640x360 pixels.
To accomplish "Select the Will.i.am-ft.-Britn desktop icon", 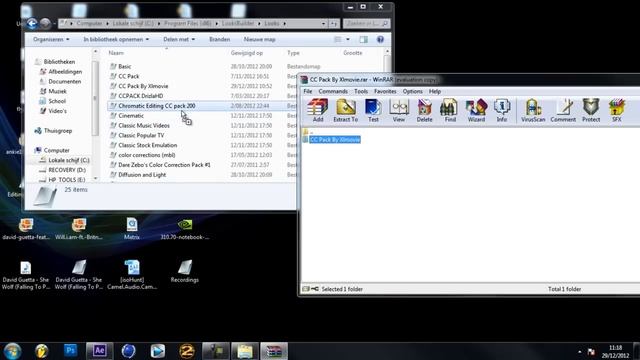I will [79, 229].
